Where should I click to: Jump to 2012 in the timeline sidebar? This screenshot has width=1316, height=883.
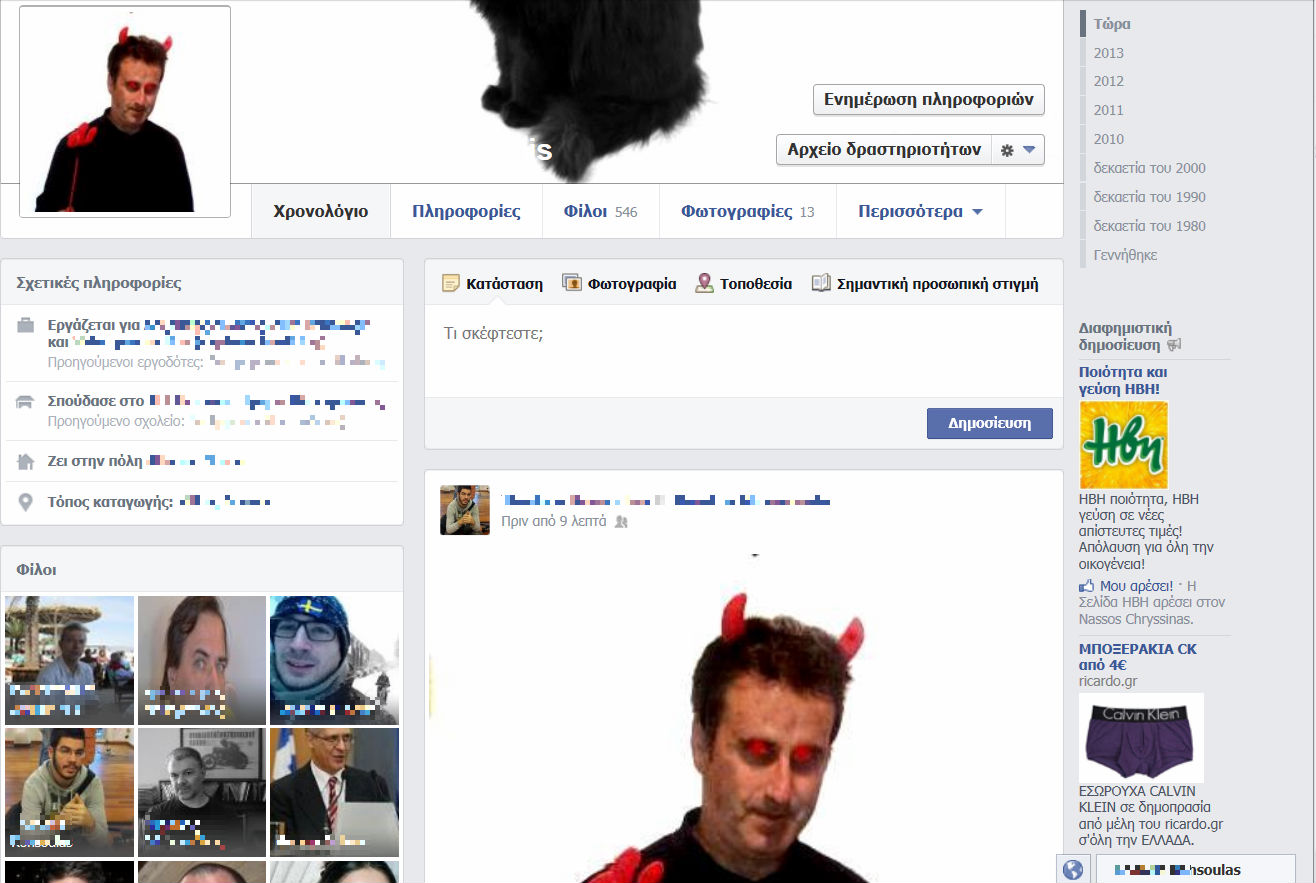[1108, 81]
